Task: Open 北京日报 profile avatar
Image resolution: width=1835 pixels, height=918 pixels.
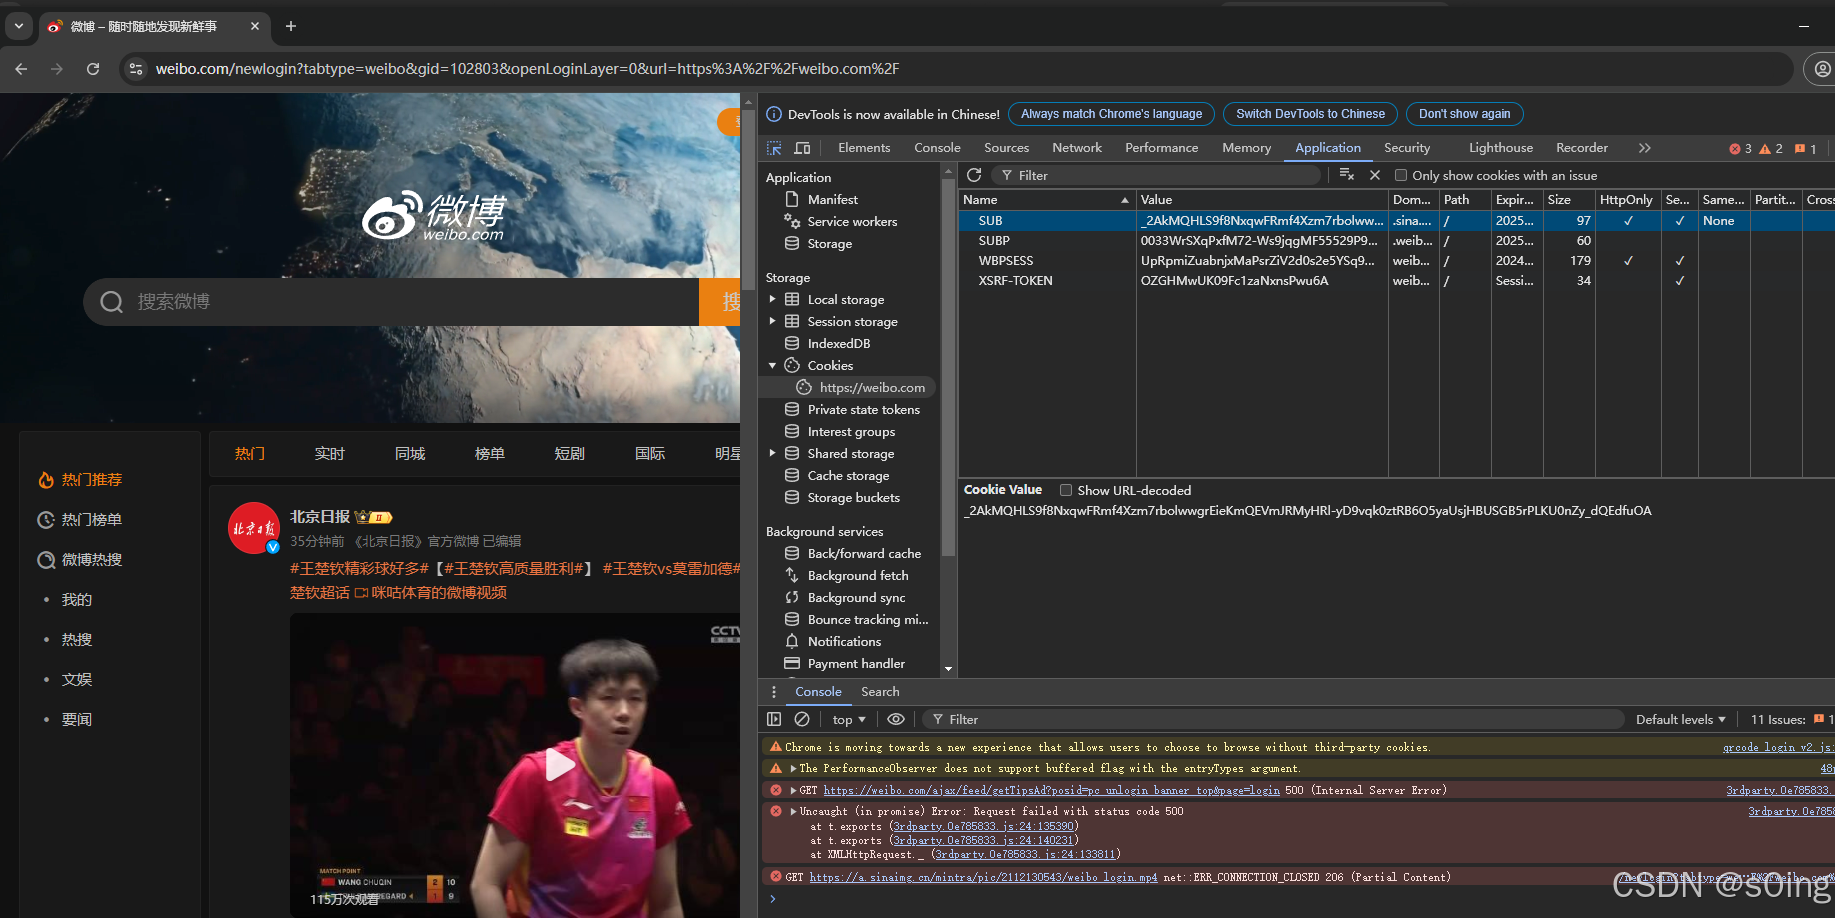Action: pos(254,528)
